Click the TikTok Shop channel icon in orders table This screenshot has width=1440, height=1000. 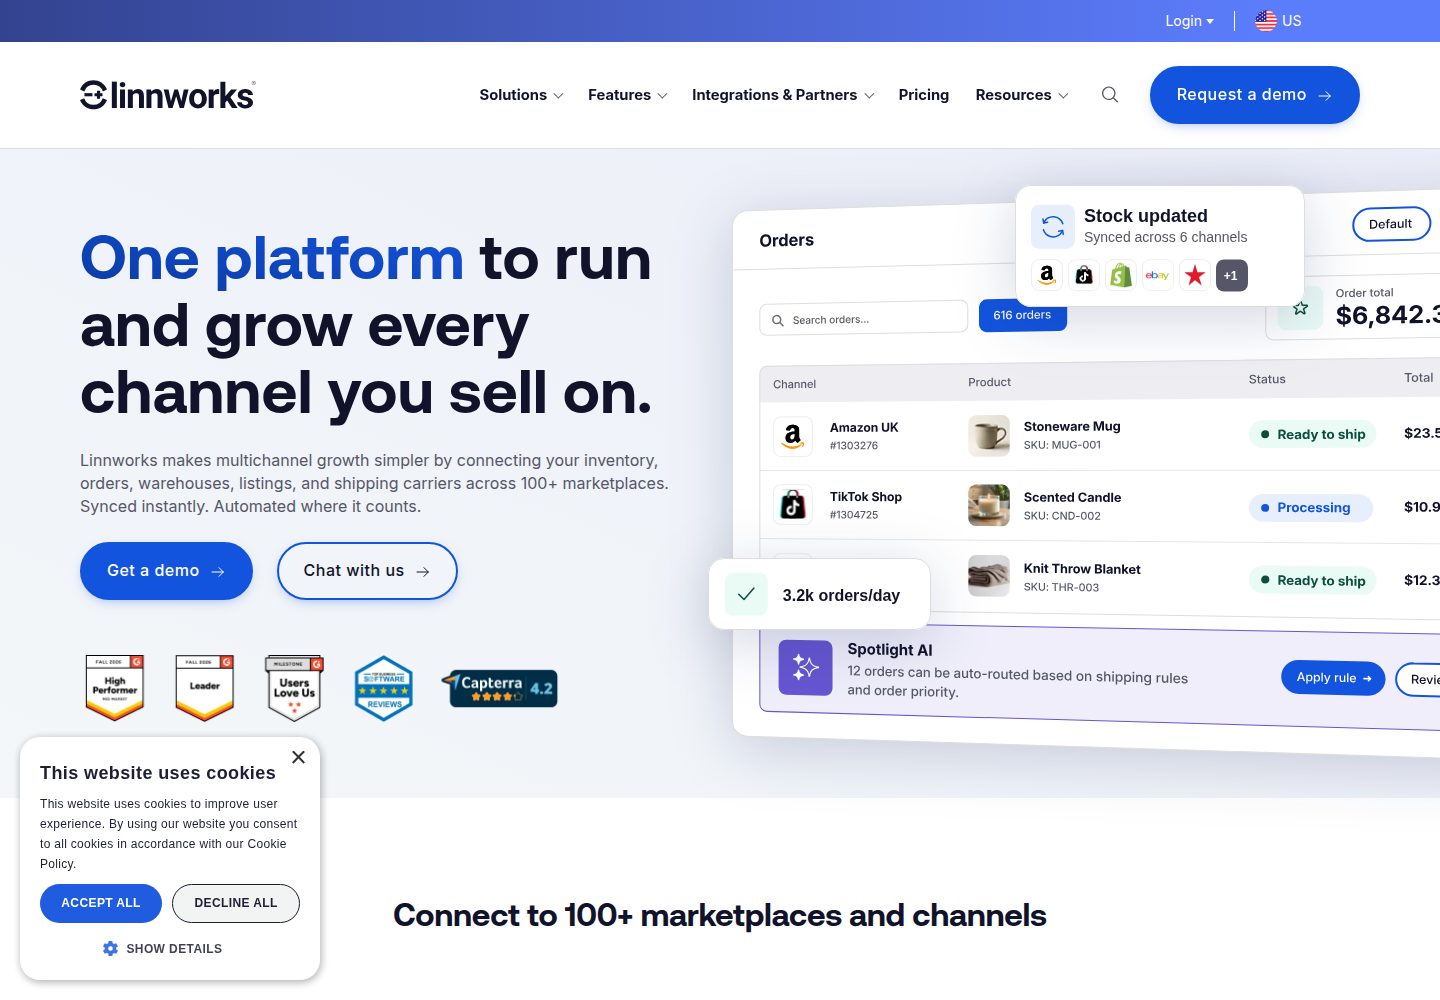[793, 505]
